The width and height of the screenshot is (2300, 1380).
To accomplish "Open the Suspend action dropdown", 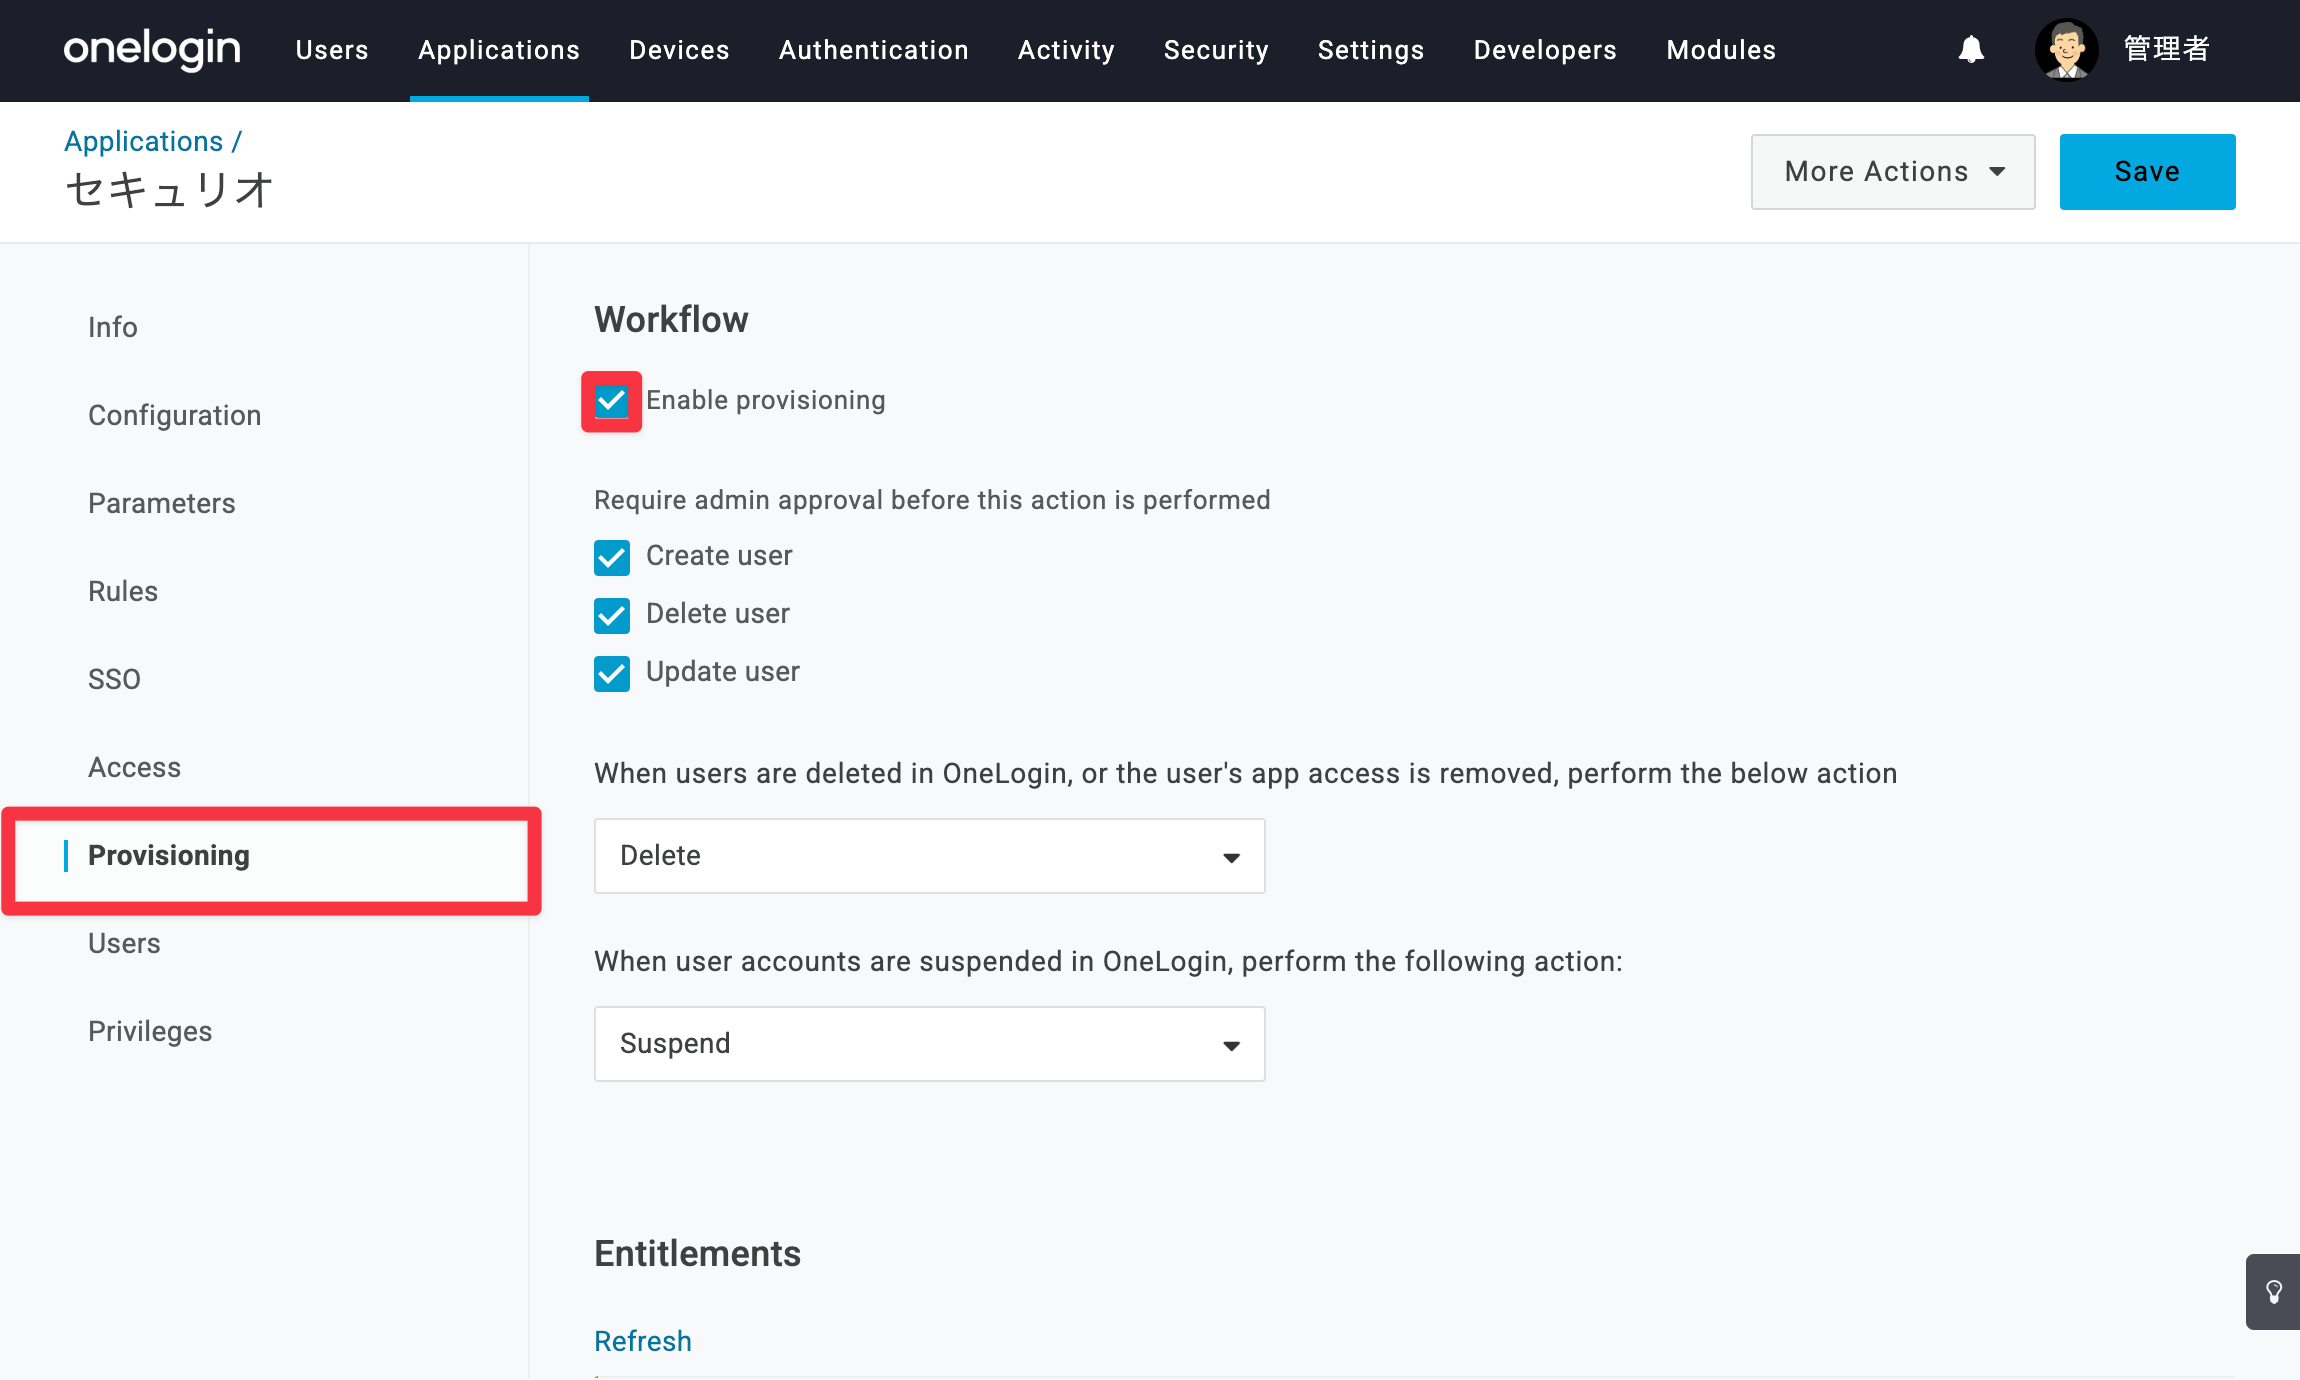I will click(929, 1044).
